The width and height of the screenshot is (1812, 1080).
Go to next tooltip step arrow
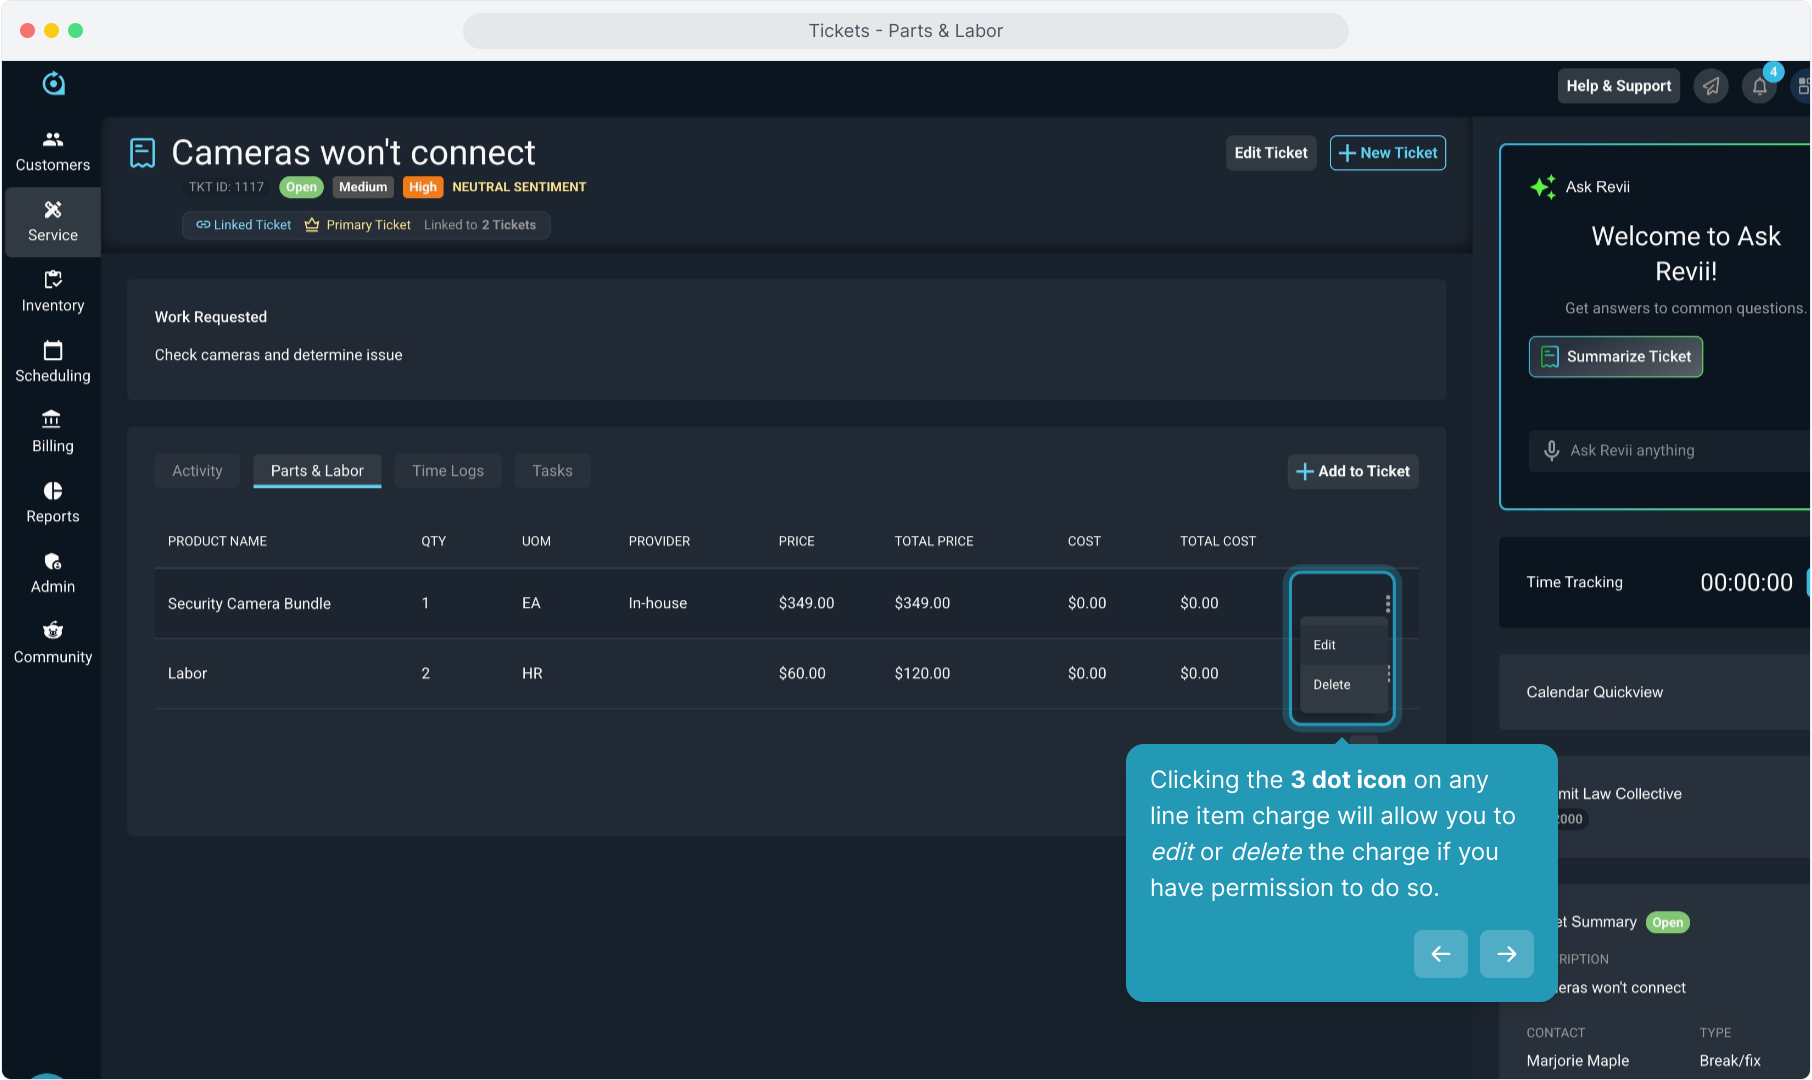click(x=1506, y=954)
